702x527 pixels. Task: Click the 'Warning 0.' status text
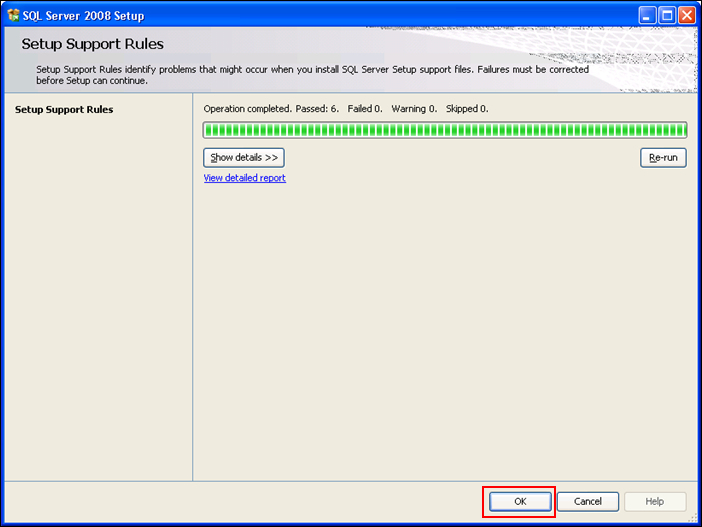pyautogui.click(x=414, y=109)
